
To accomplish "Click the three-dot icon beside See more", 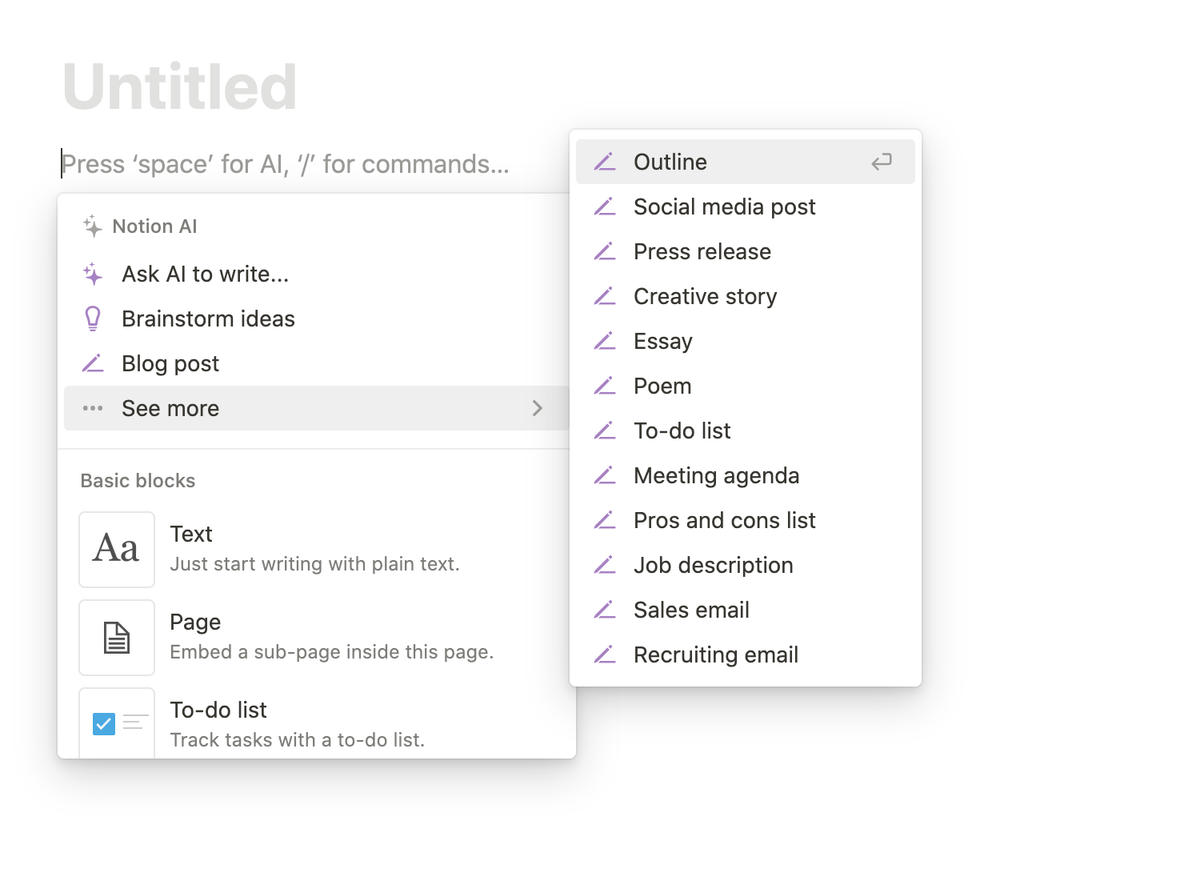I will pyautogui.click(x=93, y=408).
